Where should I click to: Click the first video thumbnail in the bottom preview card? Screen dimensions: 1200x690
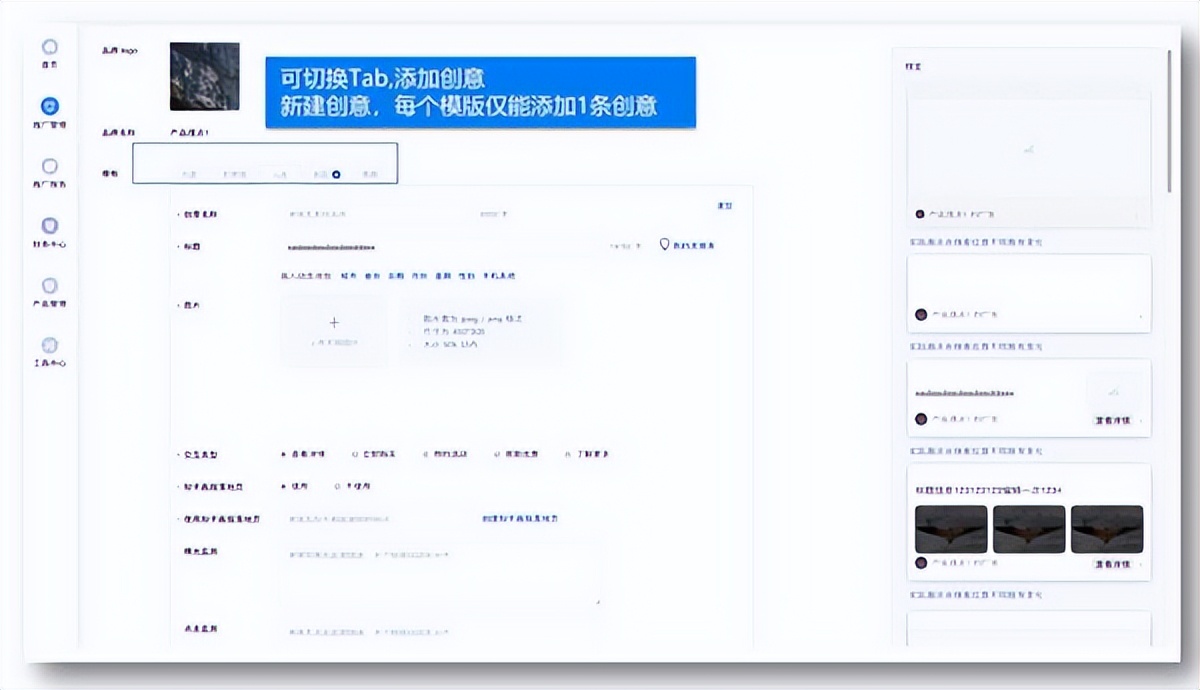coord(950,530)
